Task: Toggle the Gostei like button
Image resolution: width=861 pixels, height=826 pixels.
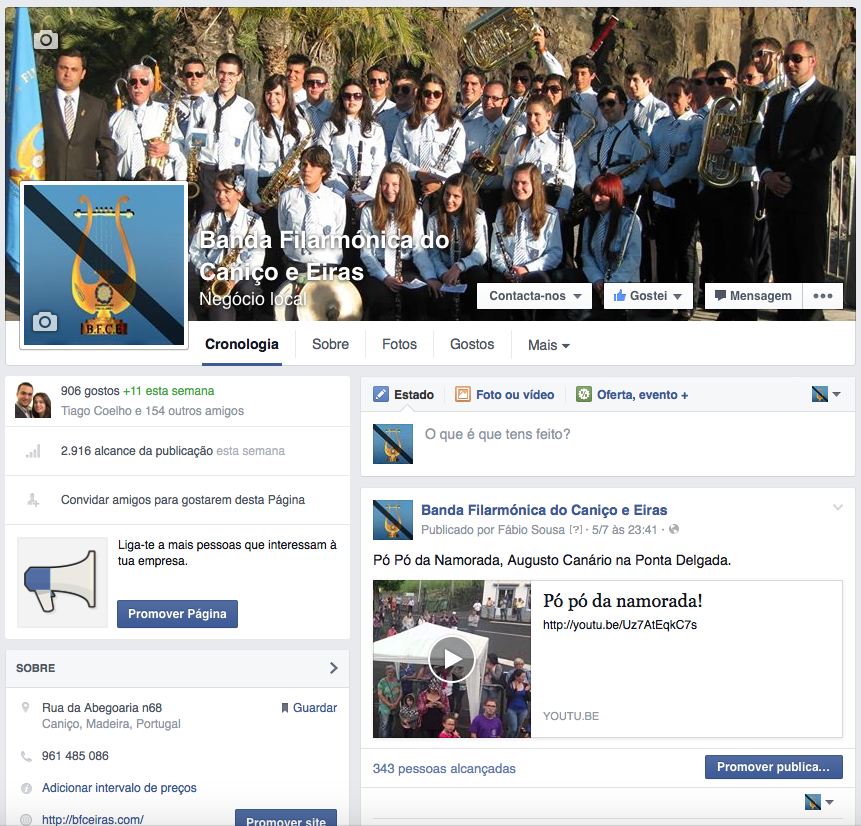Action: [647, 296]
